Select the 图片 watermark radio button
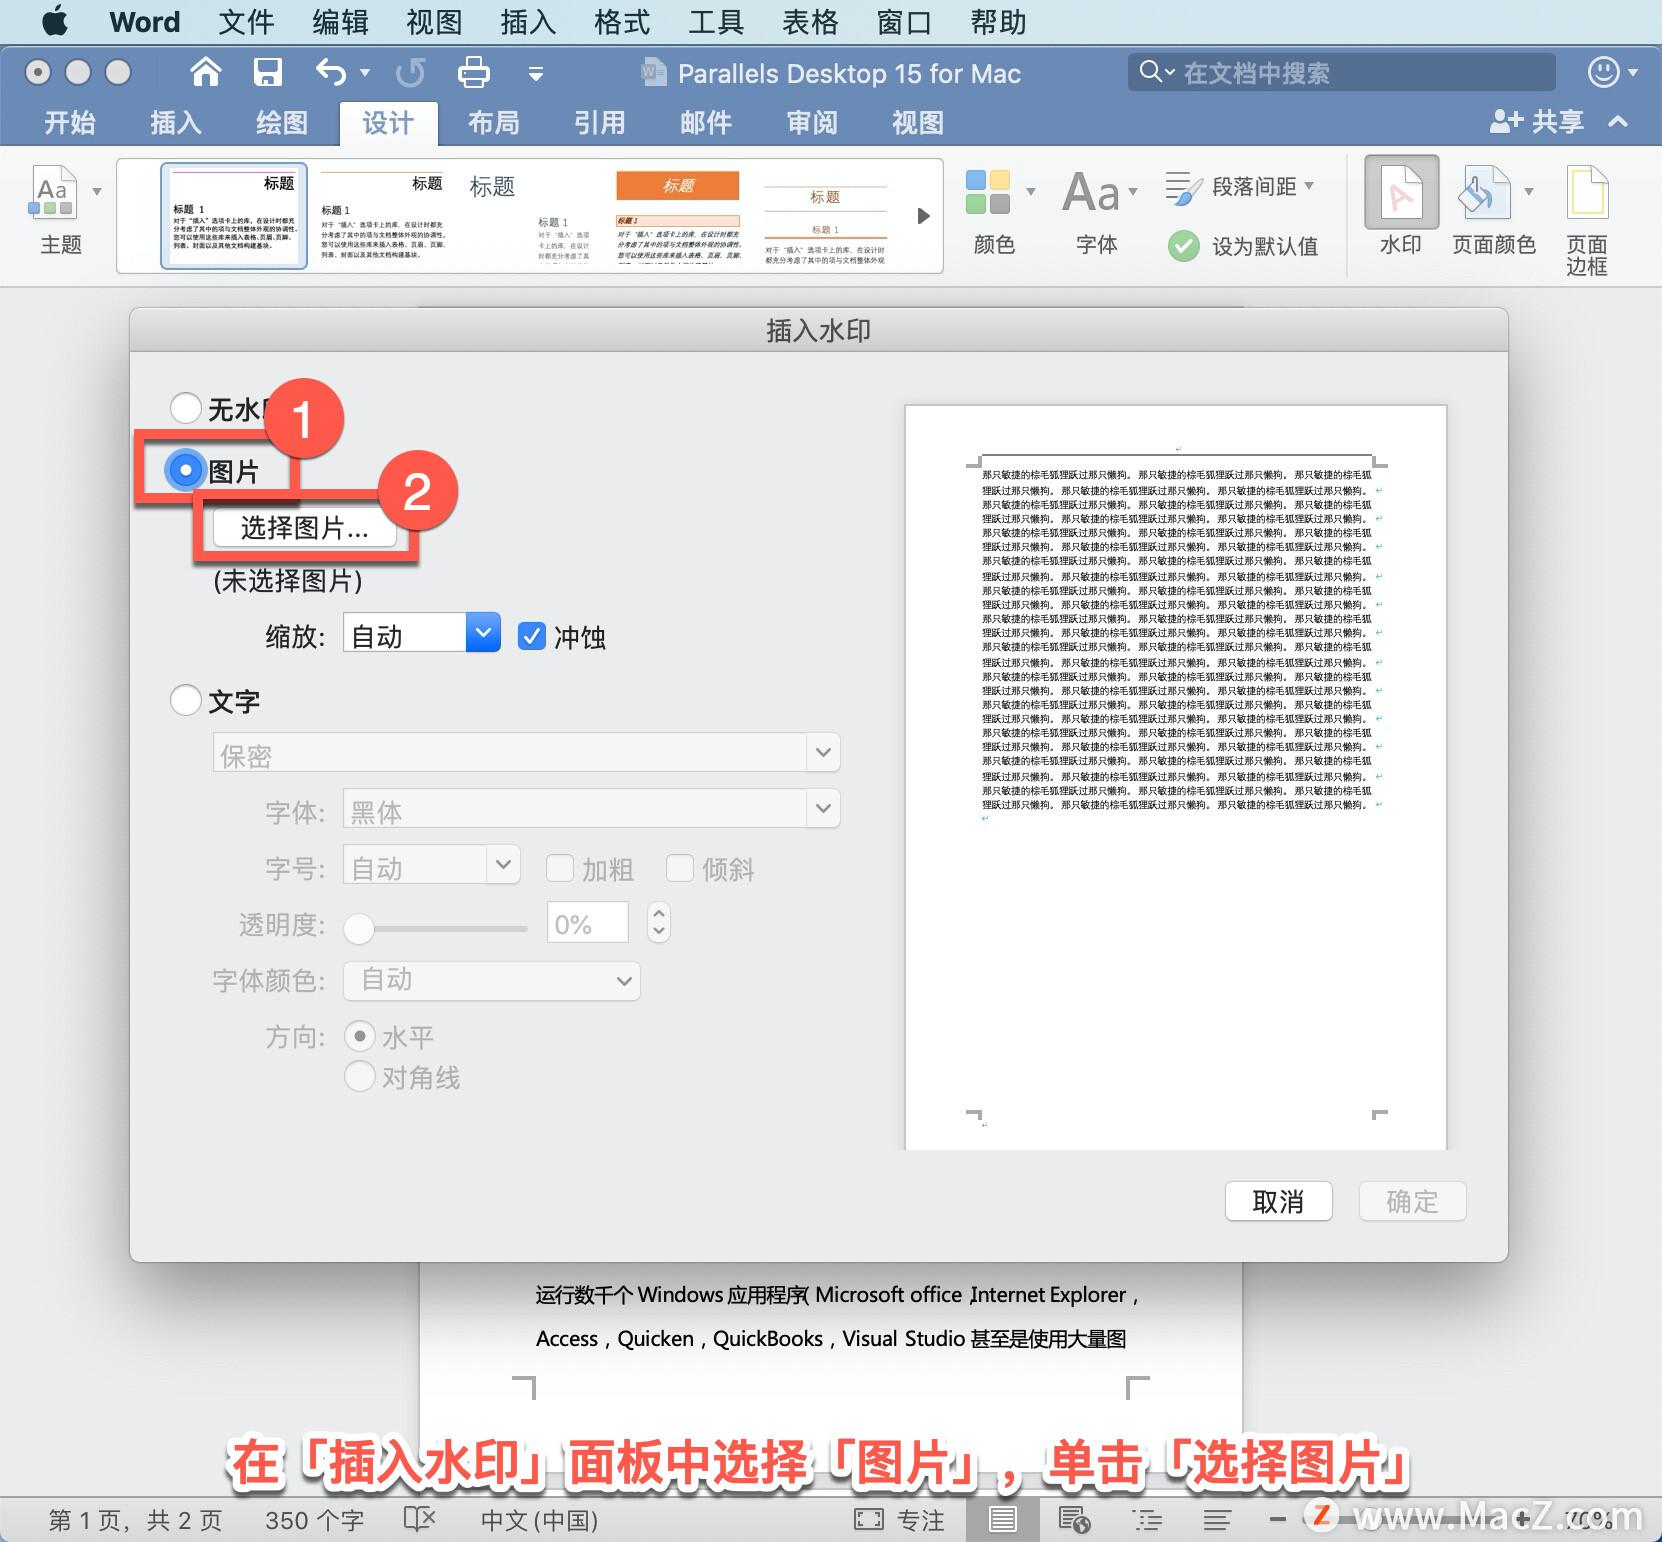 [185, 469]
